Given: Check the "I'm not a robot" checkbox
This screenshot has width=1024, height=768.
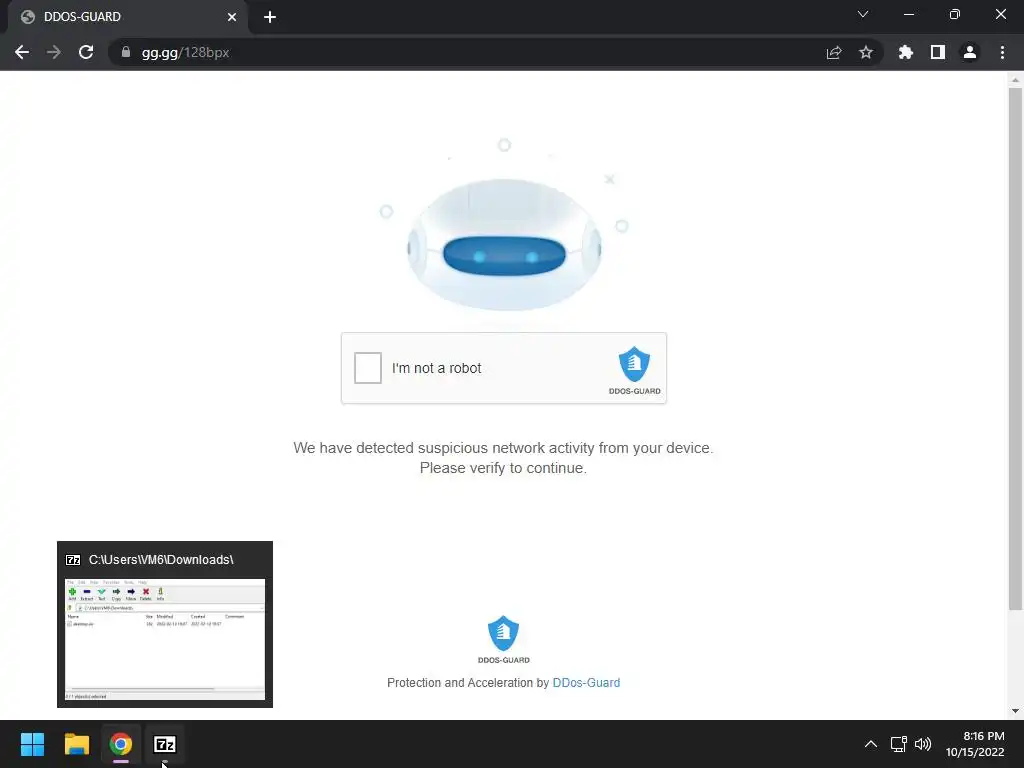Looking at the screenshot, I should [368, 368].
